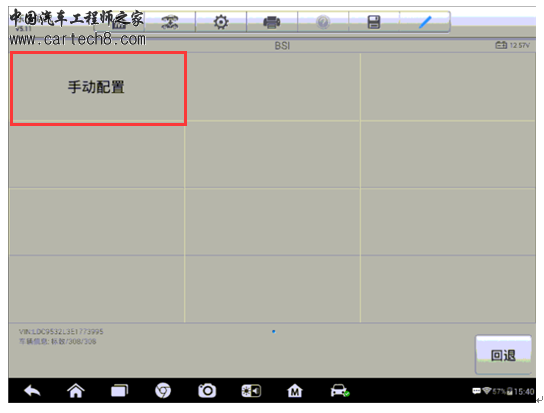Tap the battery voltage indicator
This screenshot has height=413, width=544.
(512, 45)
